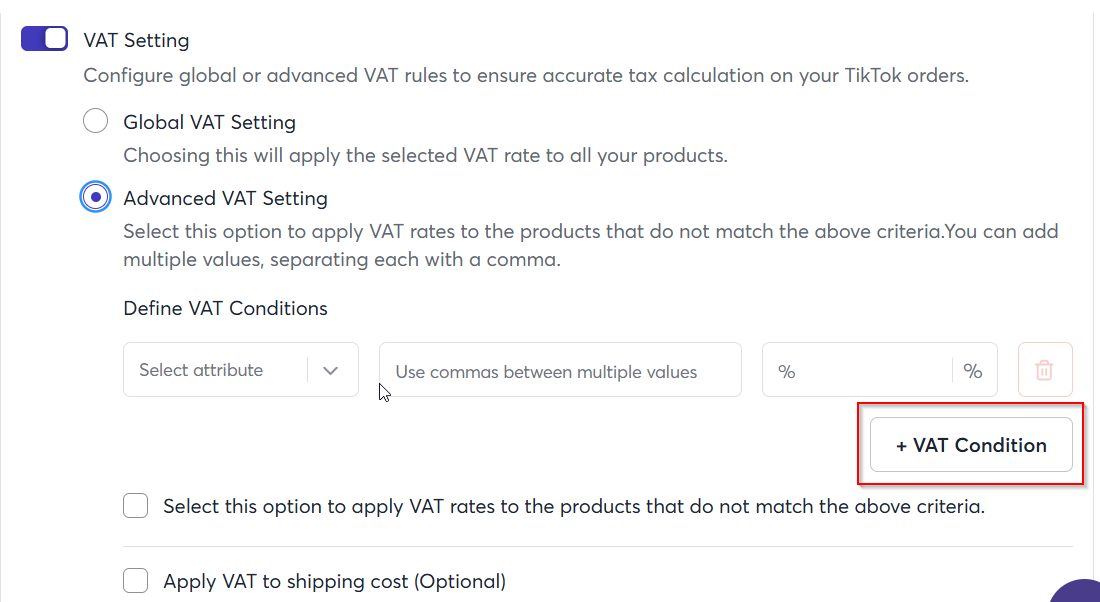The width and height of the screenshot is (1100, 602).
Task: Click 'Apply VAT to shipping cost (Optional)' label
Action: 335,581
